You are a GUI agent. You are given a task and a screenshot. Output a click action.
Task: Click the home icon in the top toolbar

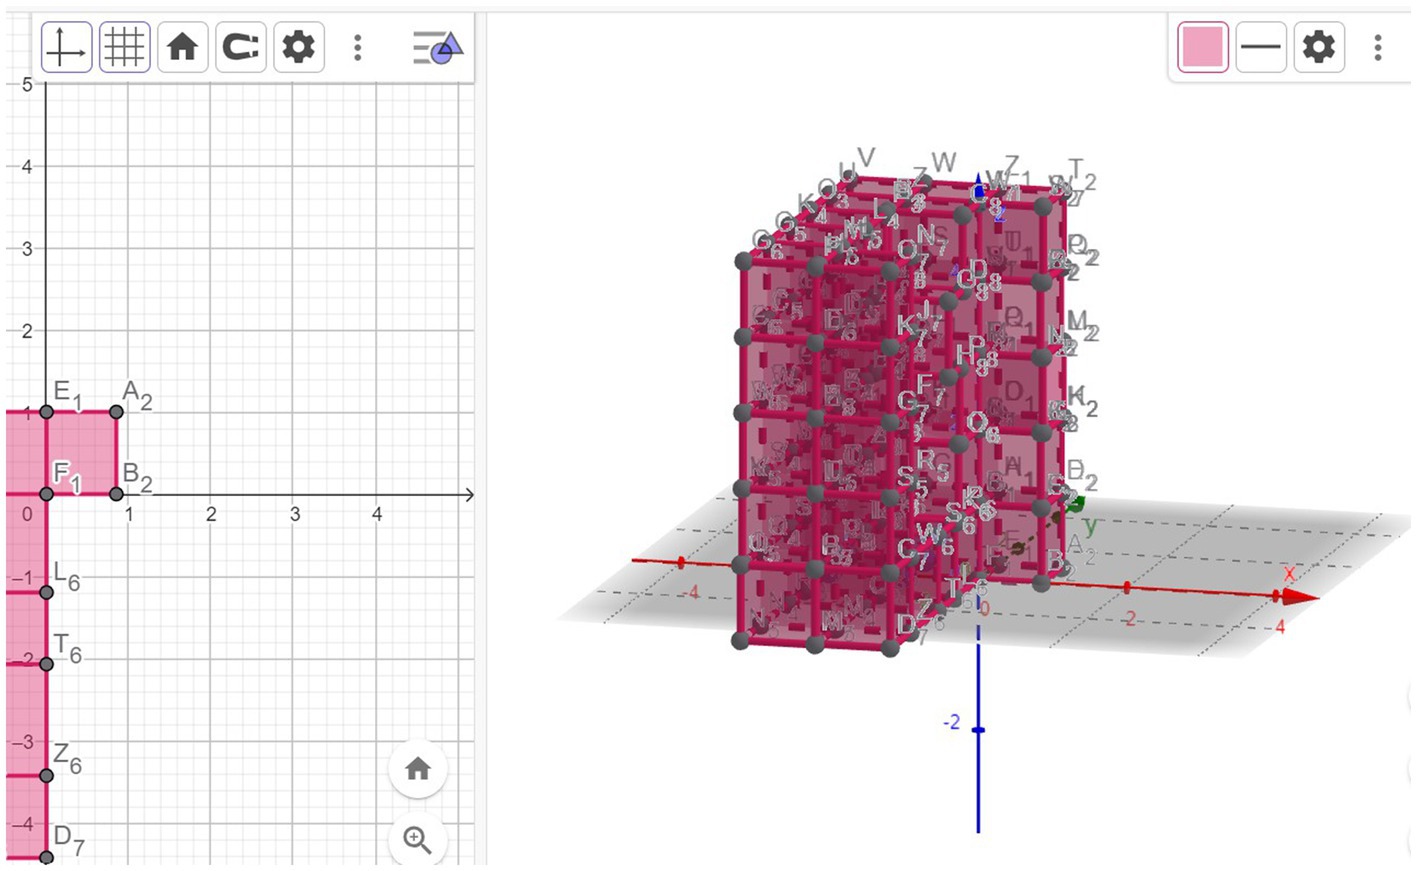pyautogui.click(x=182, y=47)
